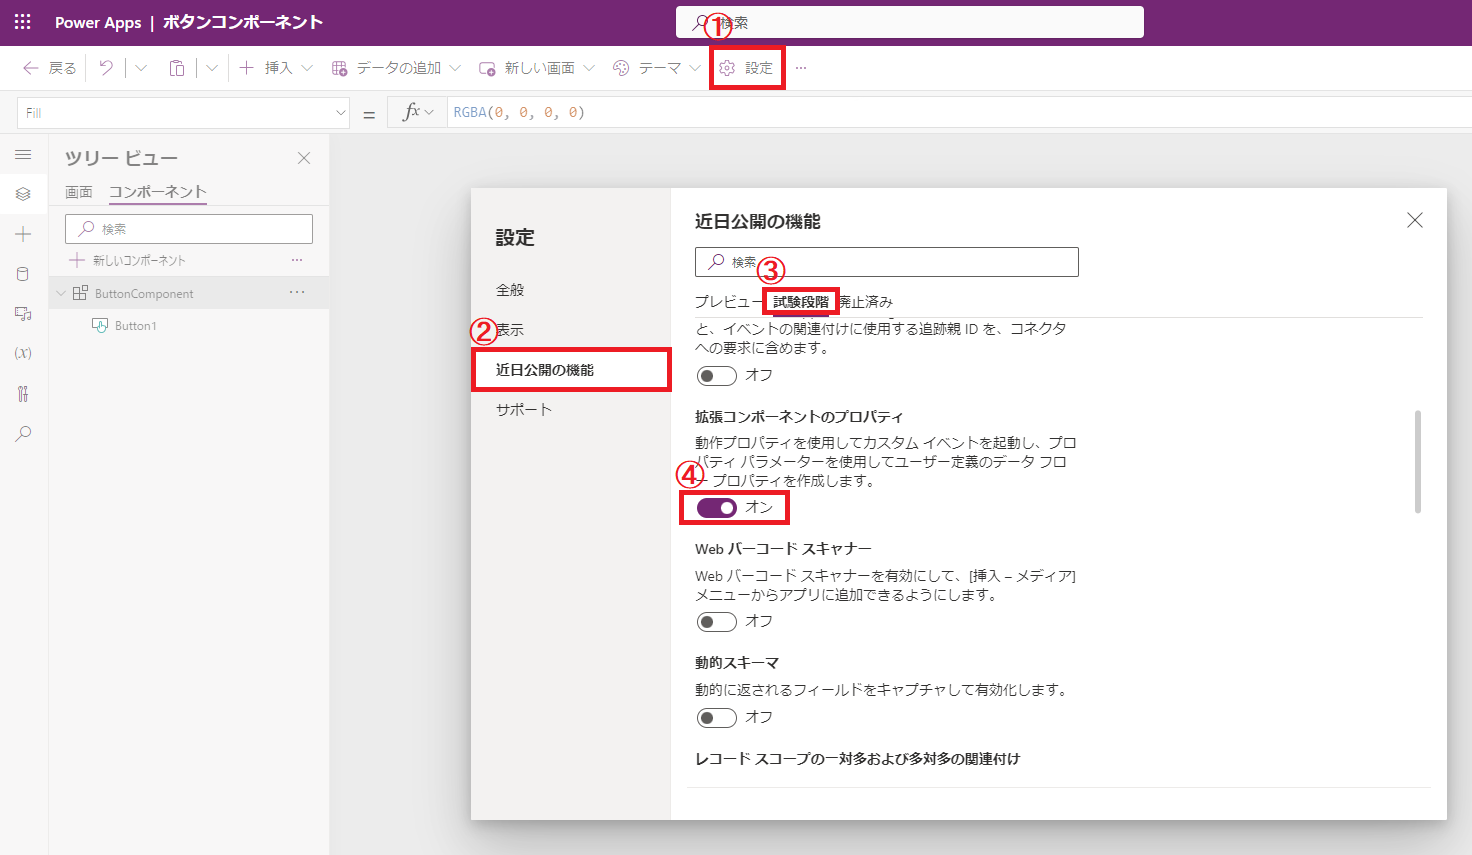Select the Insert (+) icon in sidebar

(x=23, y=235)
